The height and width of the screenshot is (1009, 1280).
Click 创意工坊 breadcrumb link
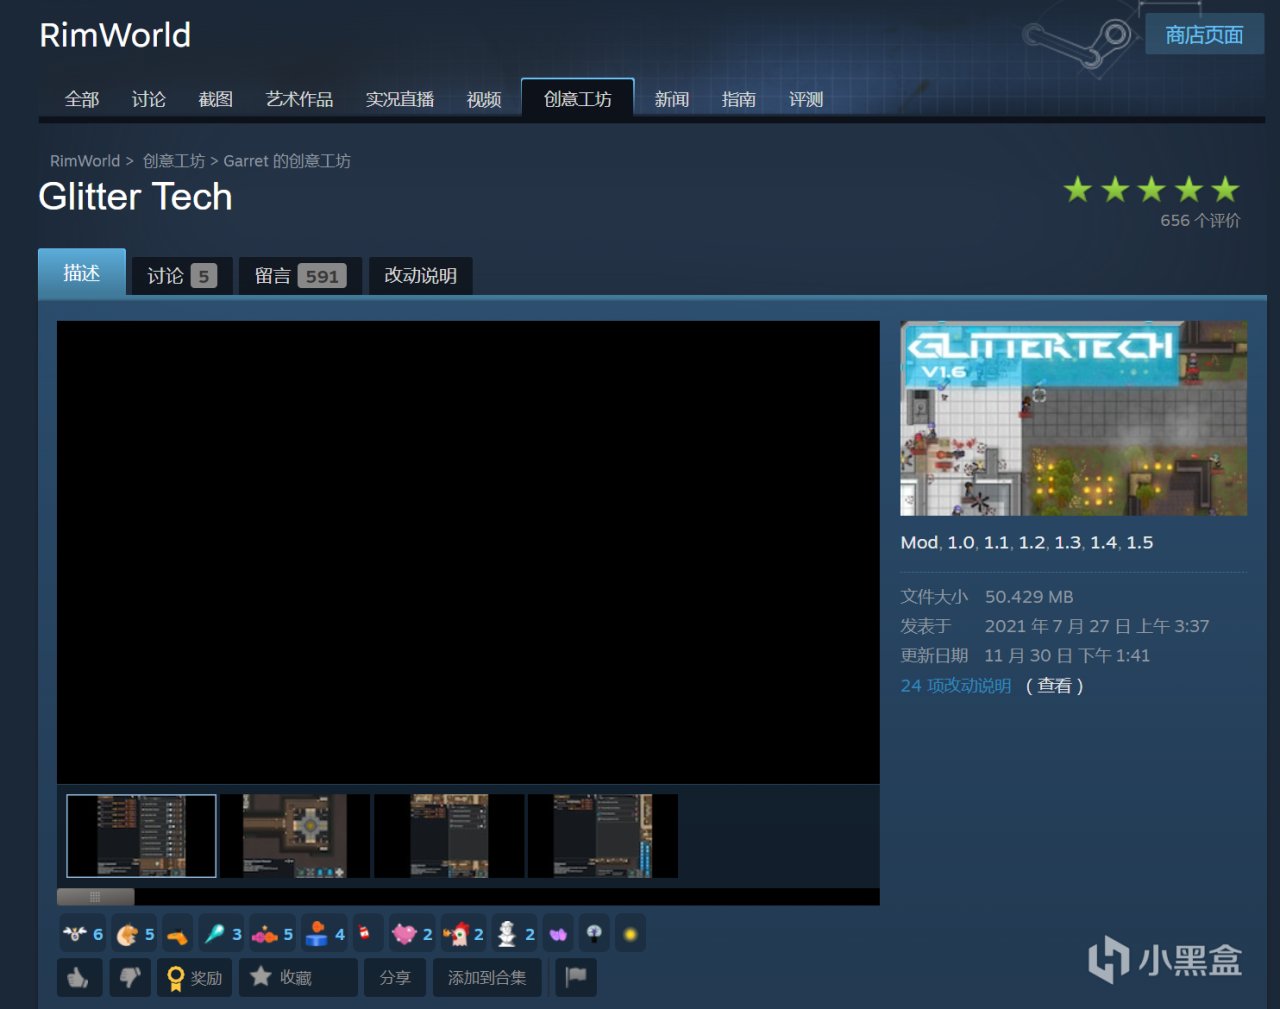click(x=174, y=161)
